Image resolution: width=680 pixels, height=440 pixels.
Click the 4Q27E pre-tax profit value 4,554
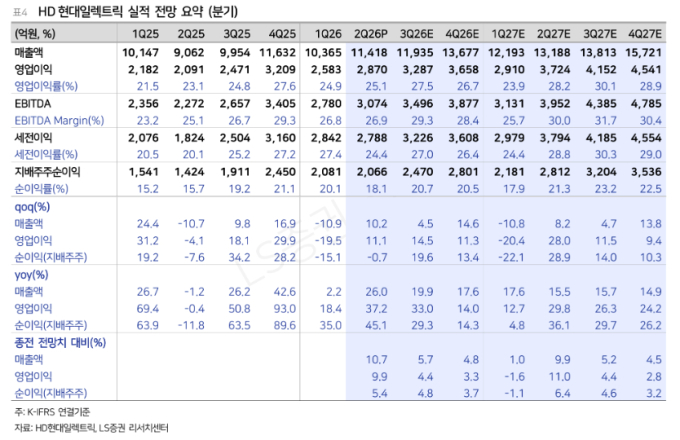click(647, 138)
